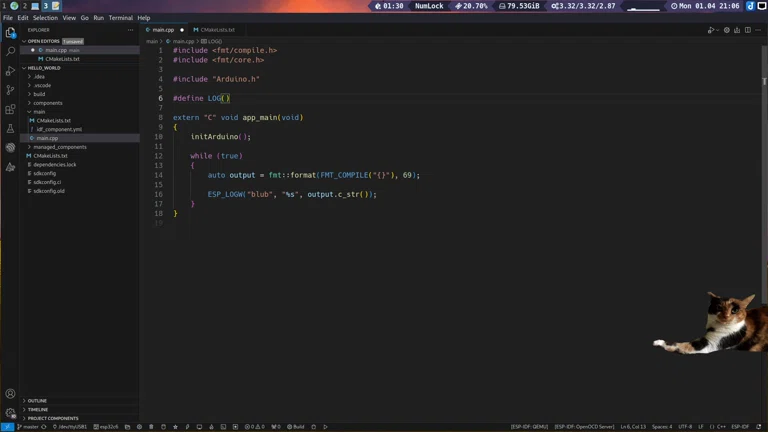Expand the OUTLINE section
The width and height of the screenshot is (768, 432).
tap(37, 401)
